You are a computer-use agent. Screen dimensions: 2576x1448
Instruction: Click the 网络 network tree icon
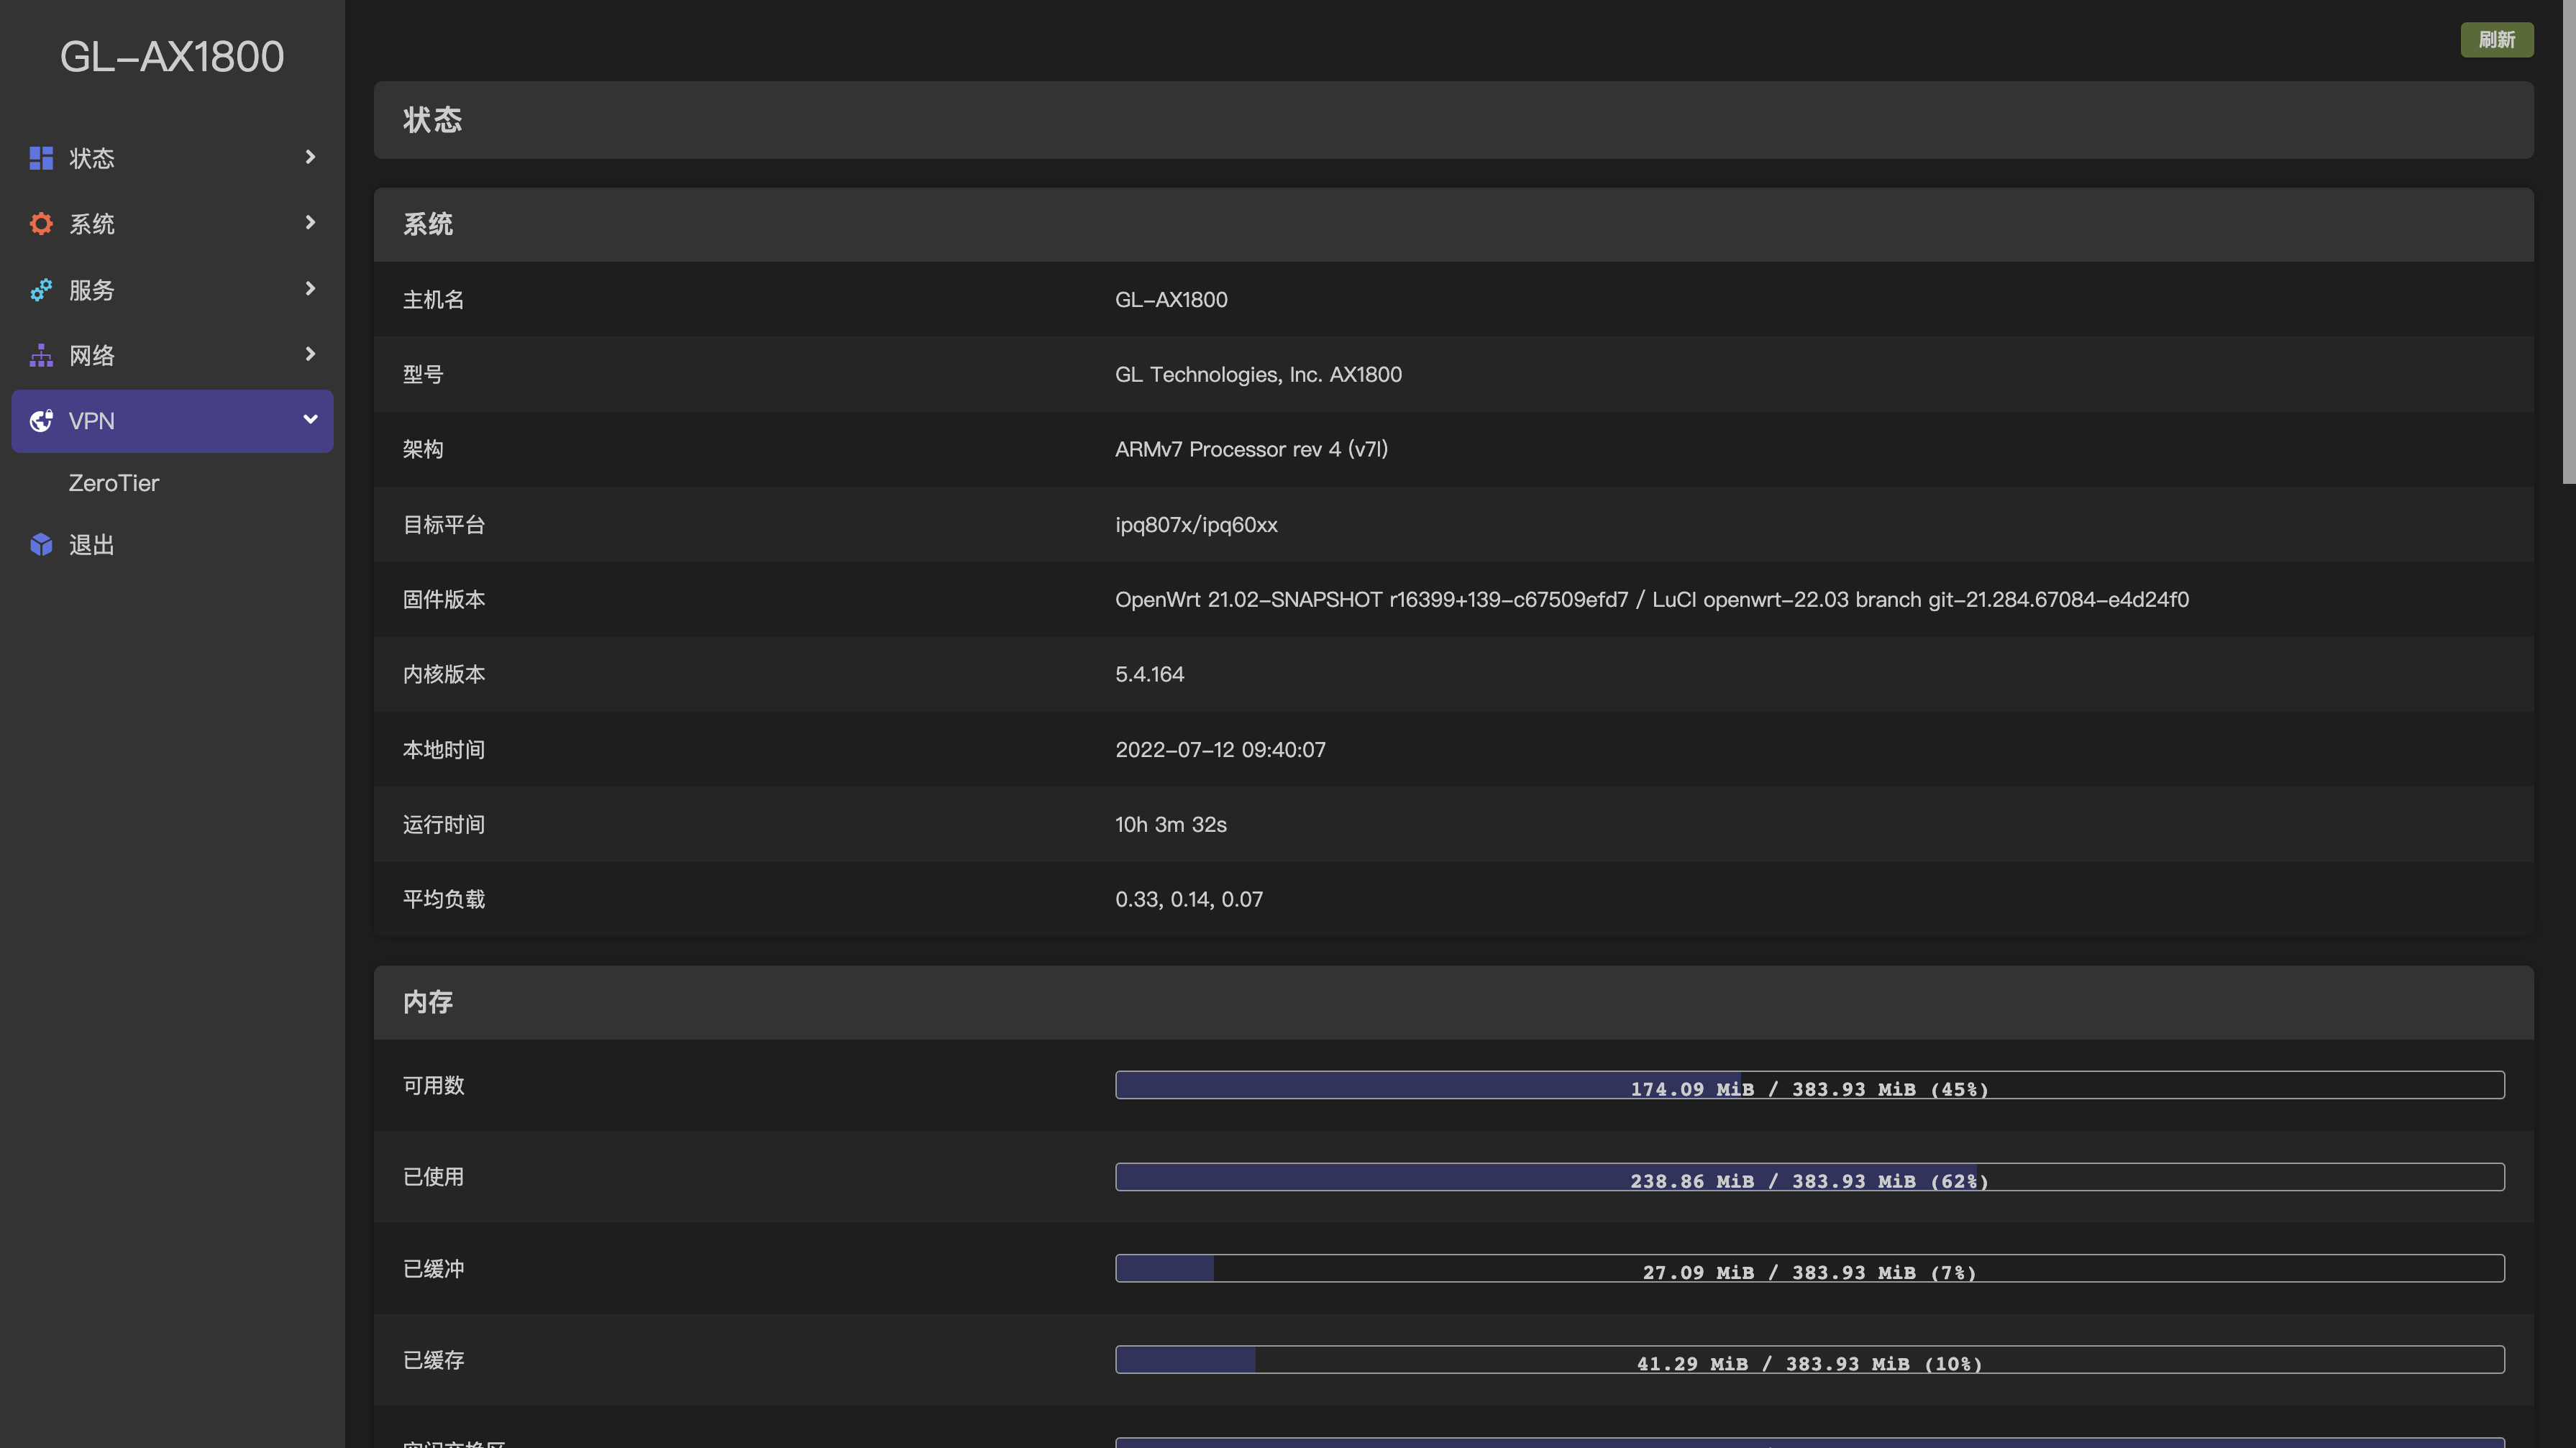point(41,355)
